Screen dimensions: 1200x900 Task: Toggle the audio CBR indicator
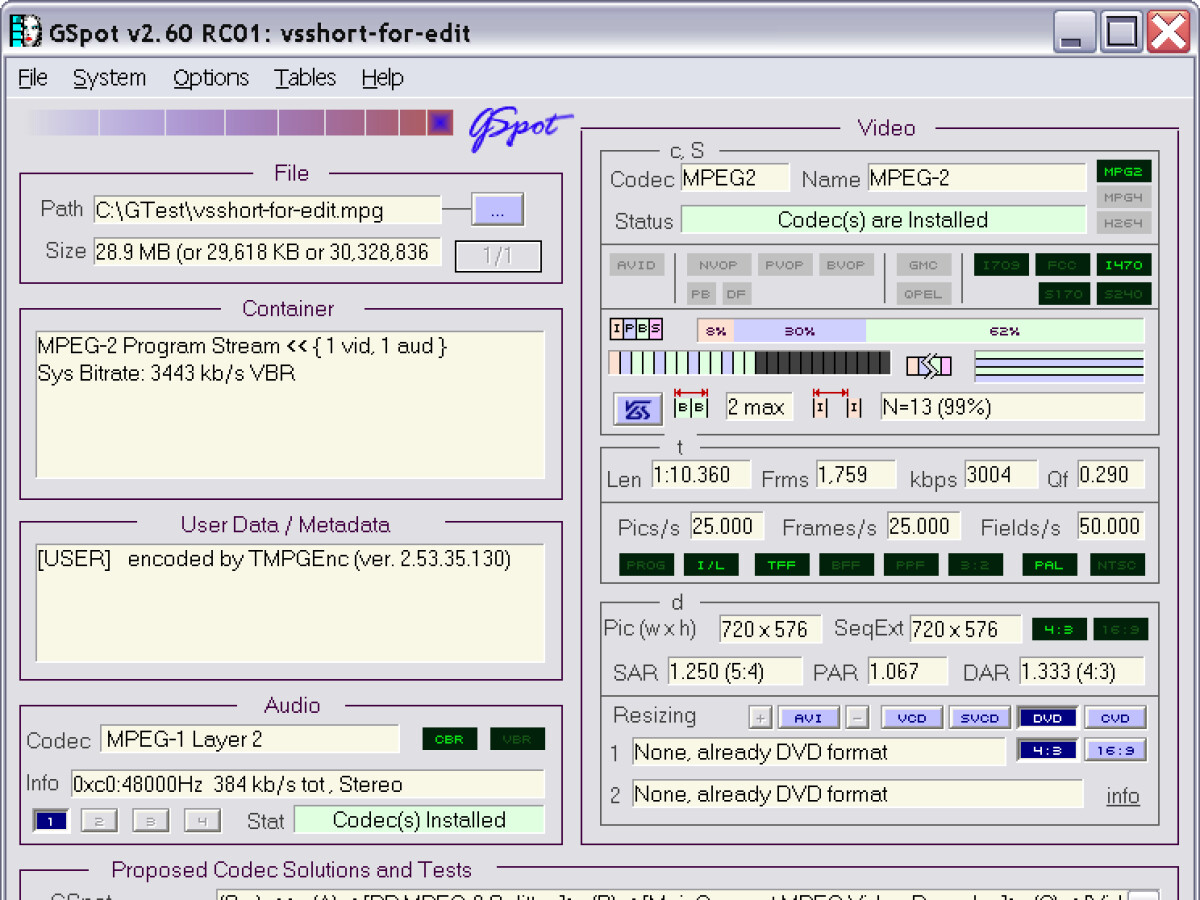click(x=449, y=739)
